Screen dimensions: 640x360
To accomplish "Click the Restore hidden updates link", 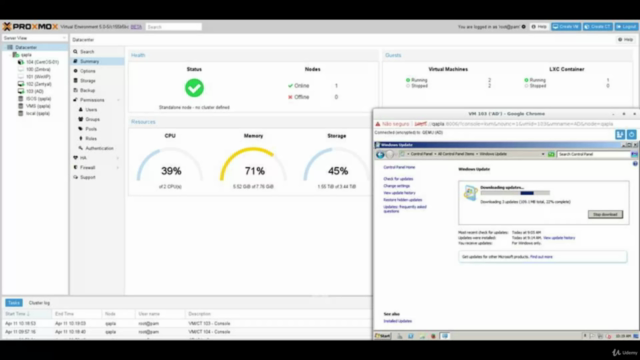I will tap(402, 200).
